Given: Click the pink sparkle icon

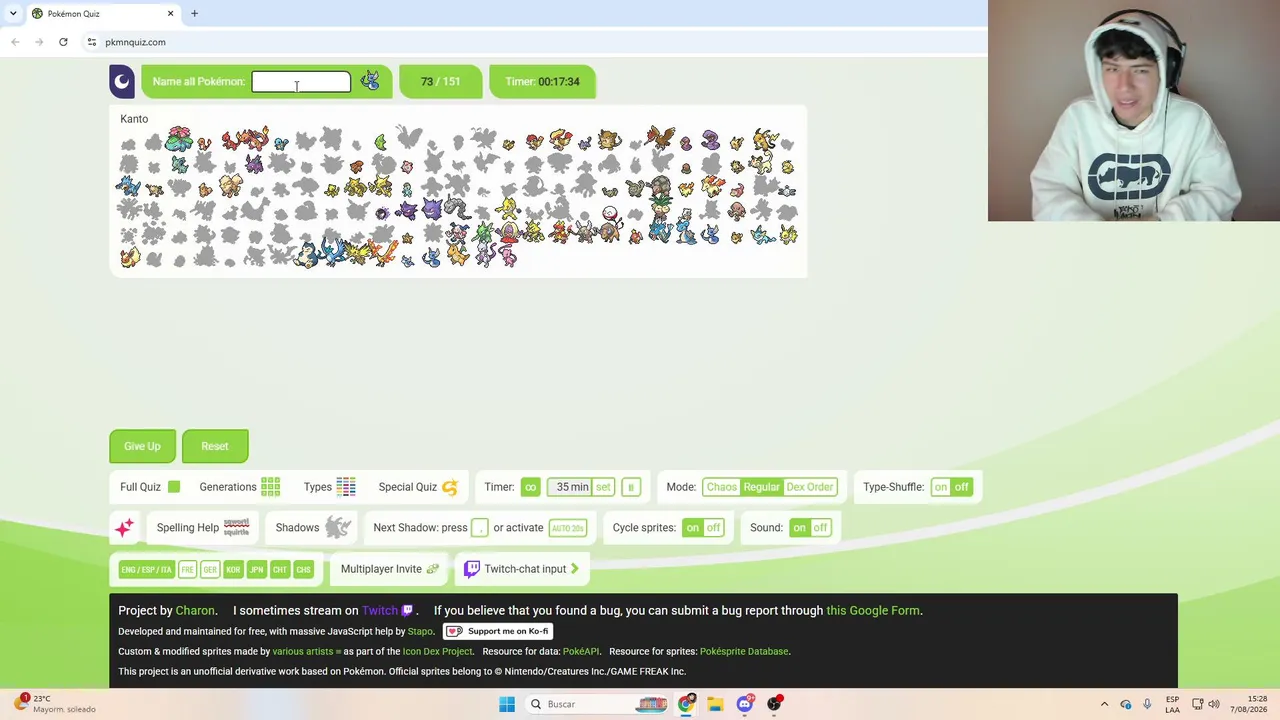Looking at the screenshot, I should point(124,528).
